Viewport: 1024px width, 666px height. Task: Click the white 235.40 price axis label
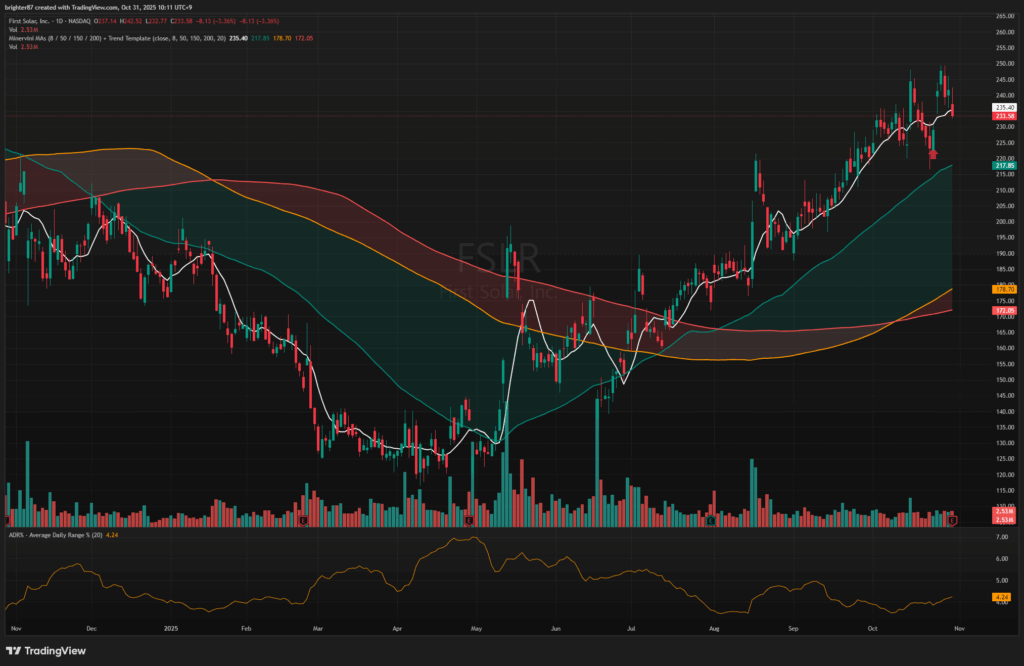coord(1004,107)
